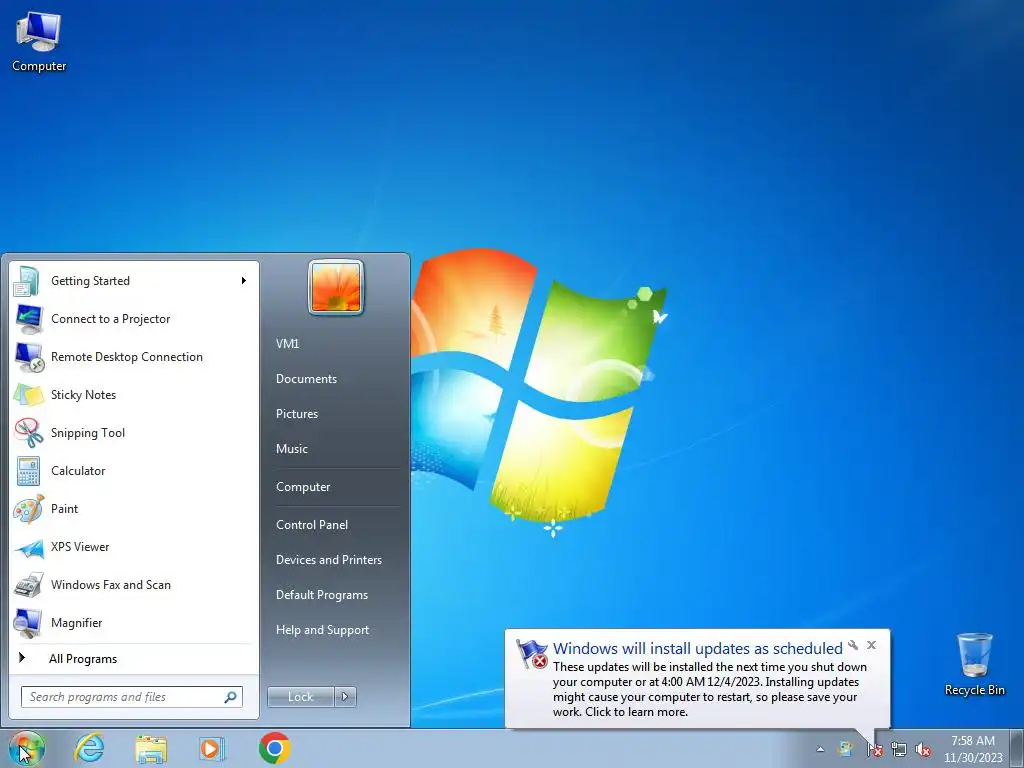Open Windows Explorer folder taskbar icon
The height and width of the screenshot is (768, 1024).
pyautogui.click(x=151, y=749)
